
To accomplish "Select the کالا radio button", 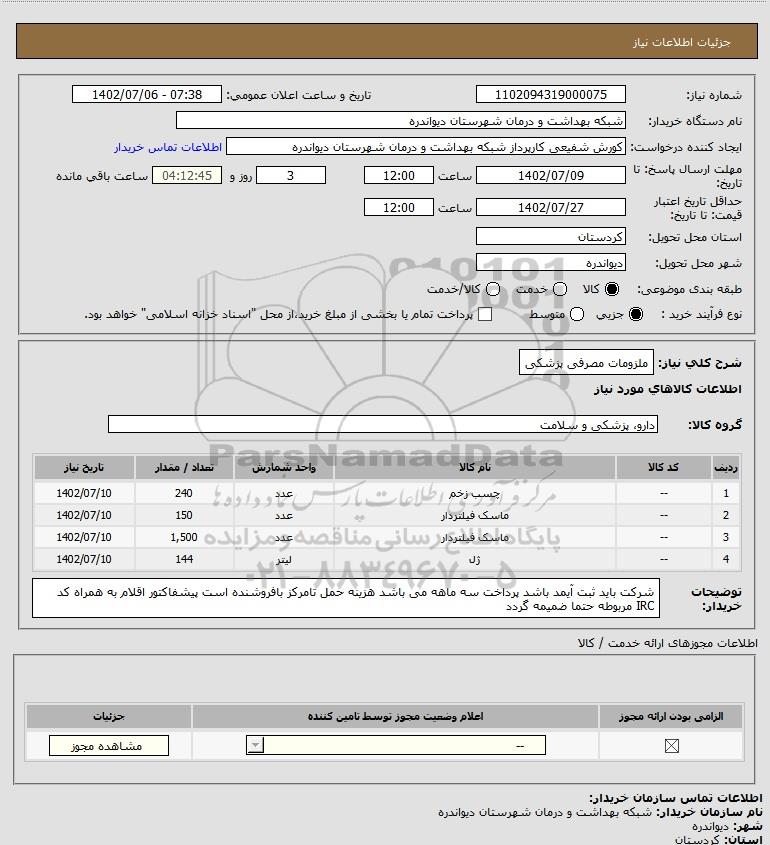I will click(x=612, y=289).
